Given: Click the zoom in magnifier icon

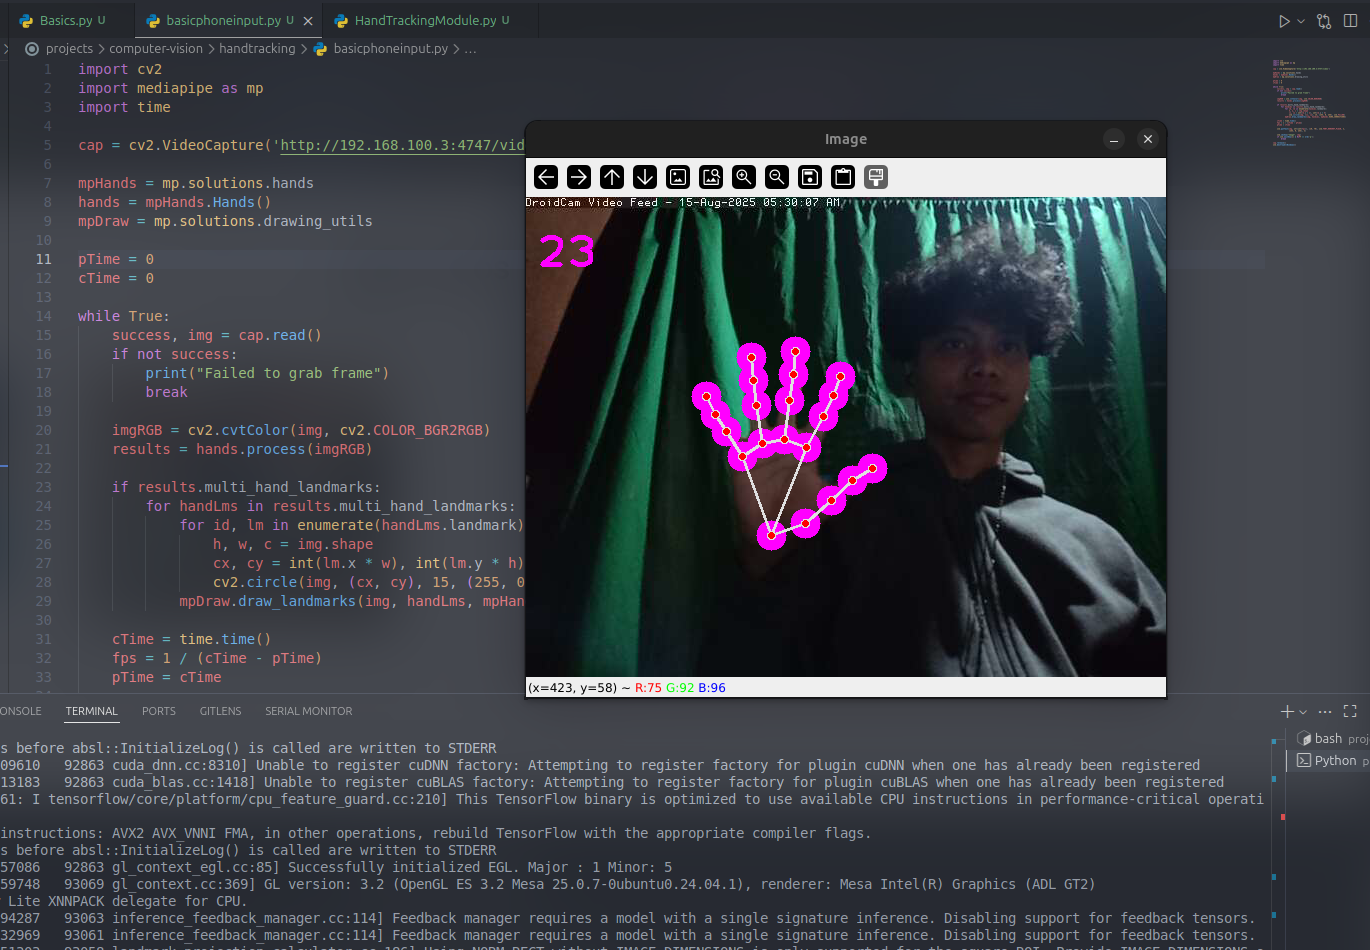Looking at the screenshot, I should point(744,177).
